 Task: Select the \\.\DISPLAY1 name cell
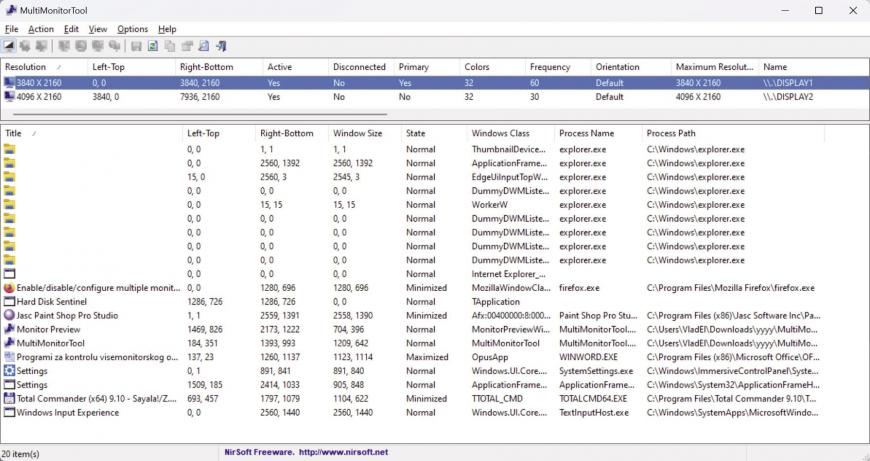pyautogui.click(x=787, y=83)
